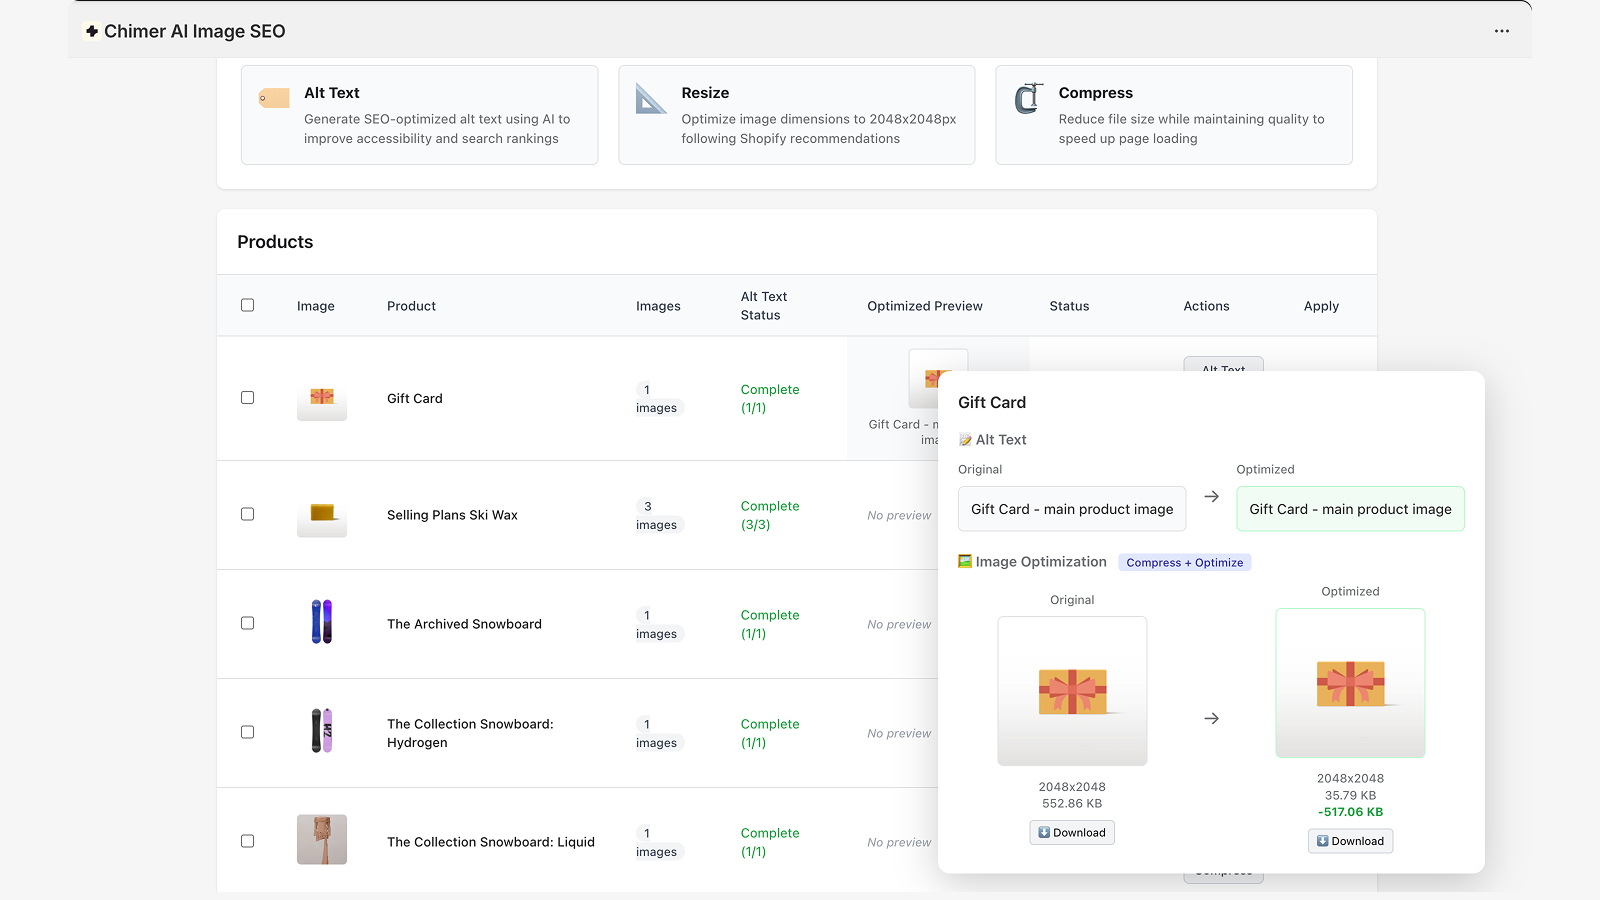
Task: Check the Gift Card row checkbox
Action: 247,397
